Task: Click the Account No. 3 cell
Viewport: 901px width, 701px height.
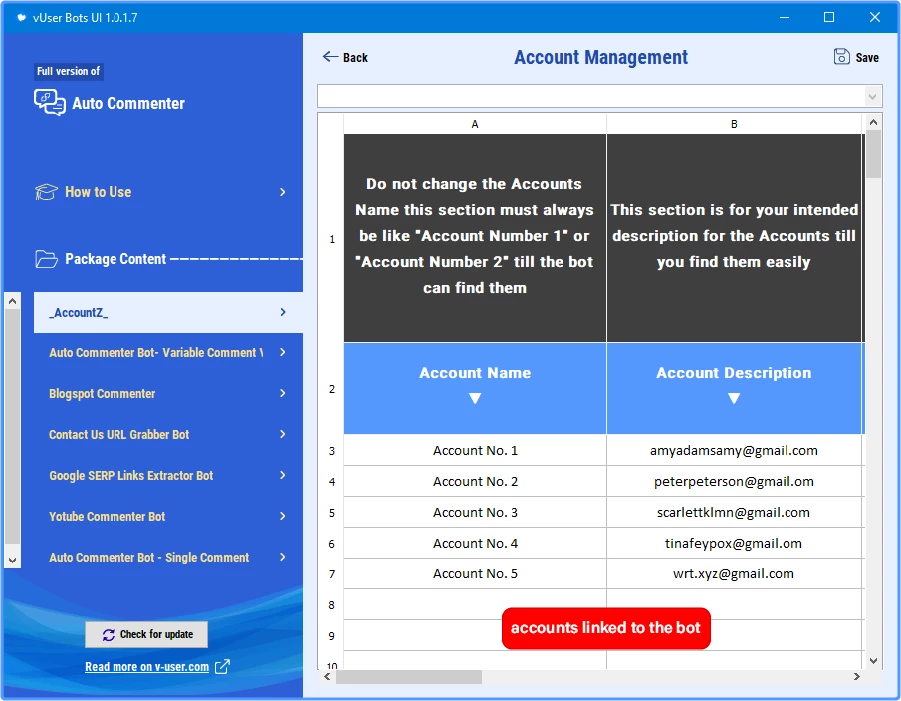Action: [x=475, y=513]
